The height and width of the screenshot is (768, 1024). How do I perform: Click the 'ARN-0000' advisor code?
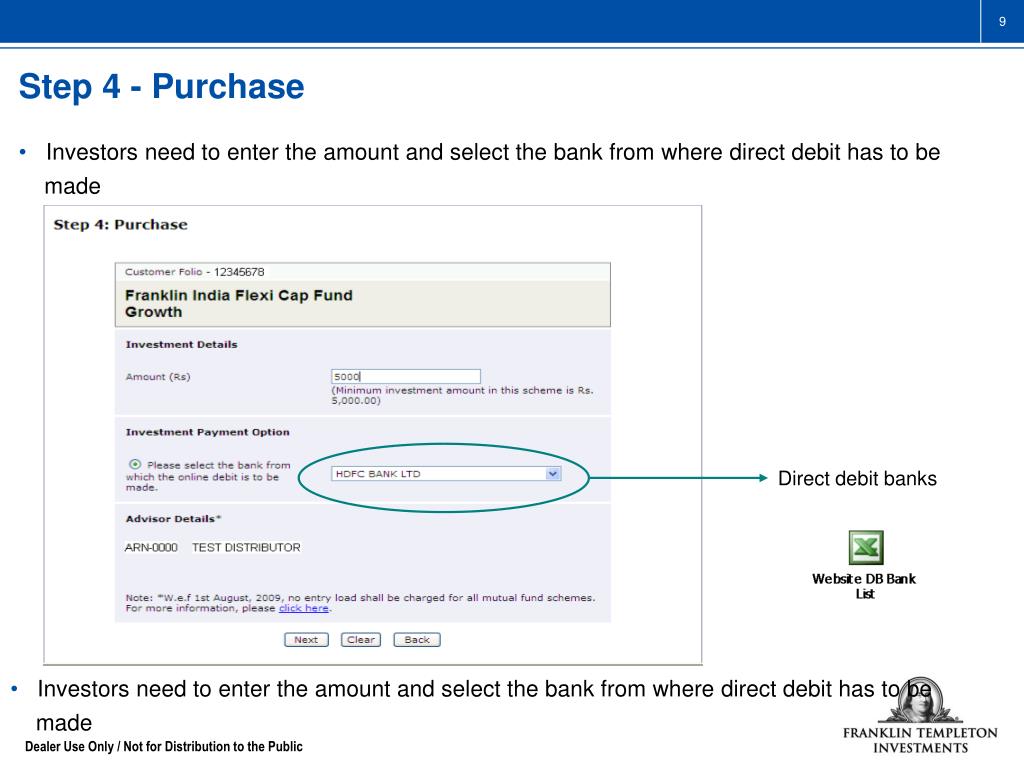(151, 547)
